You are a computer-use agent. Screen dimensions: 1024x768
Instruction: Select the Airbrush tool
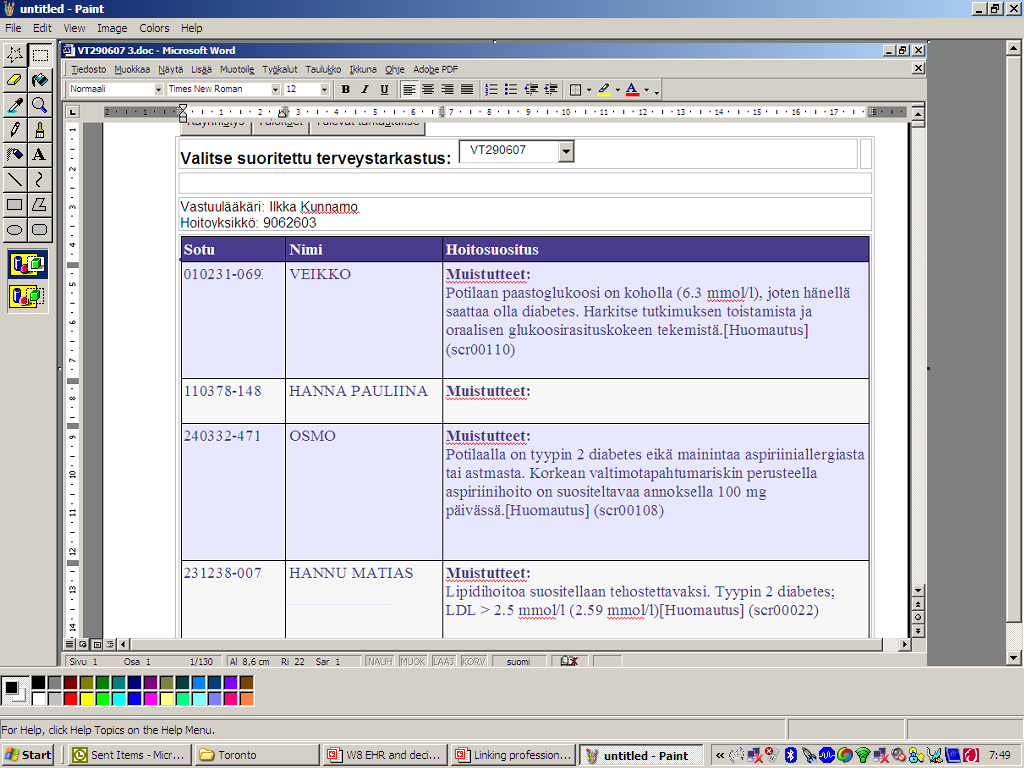coord(14,154)
